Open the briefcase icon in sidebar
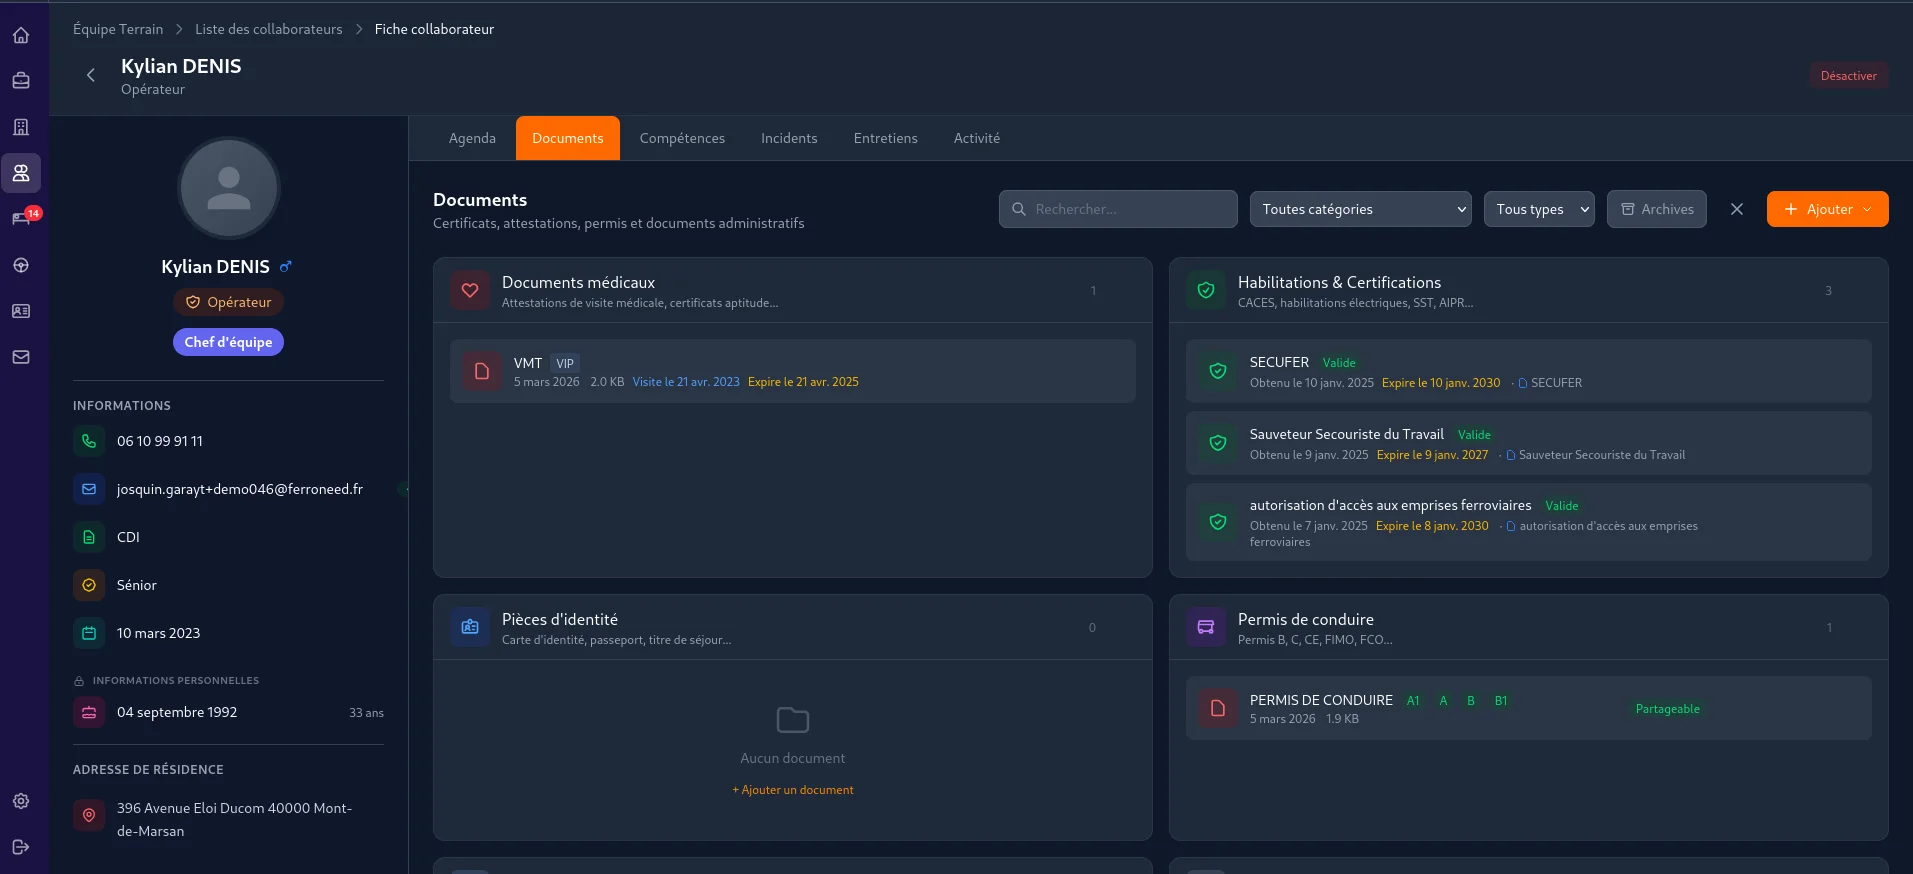This screenshot has height=874, width=1913. point(21,81)
